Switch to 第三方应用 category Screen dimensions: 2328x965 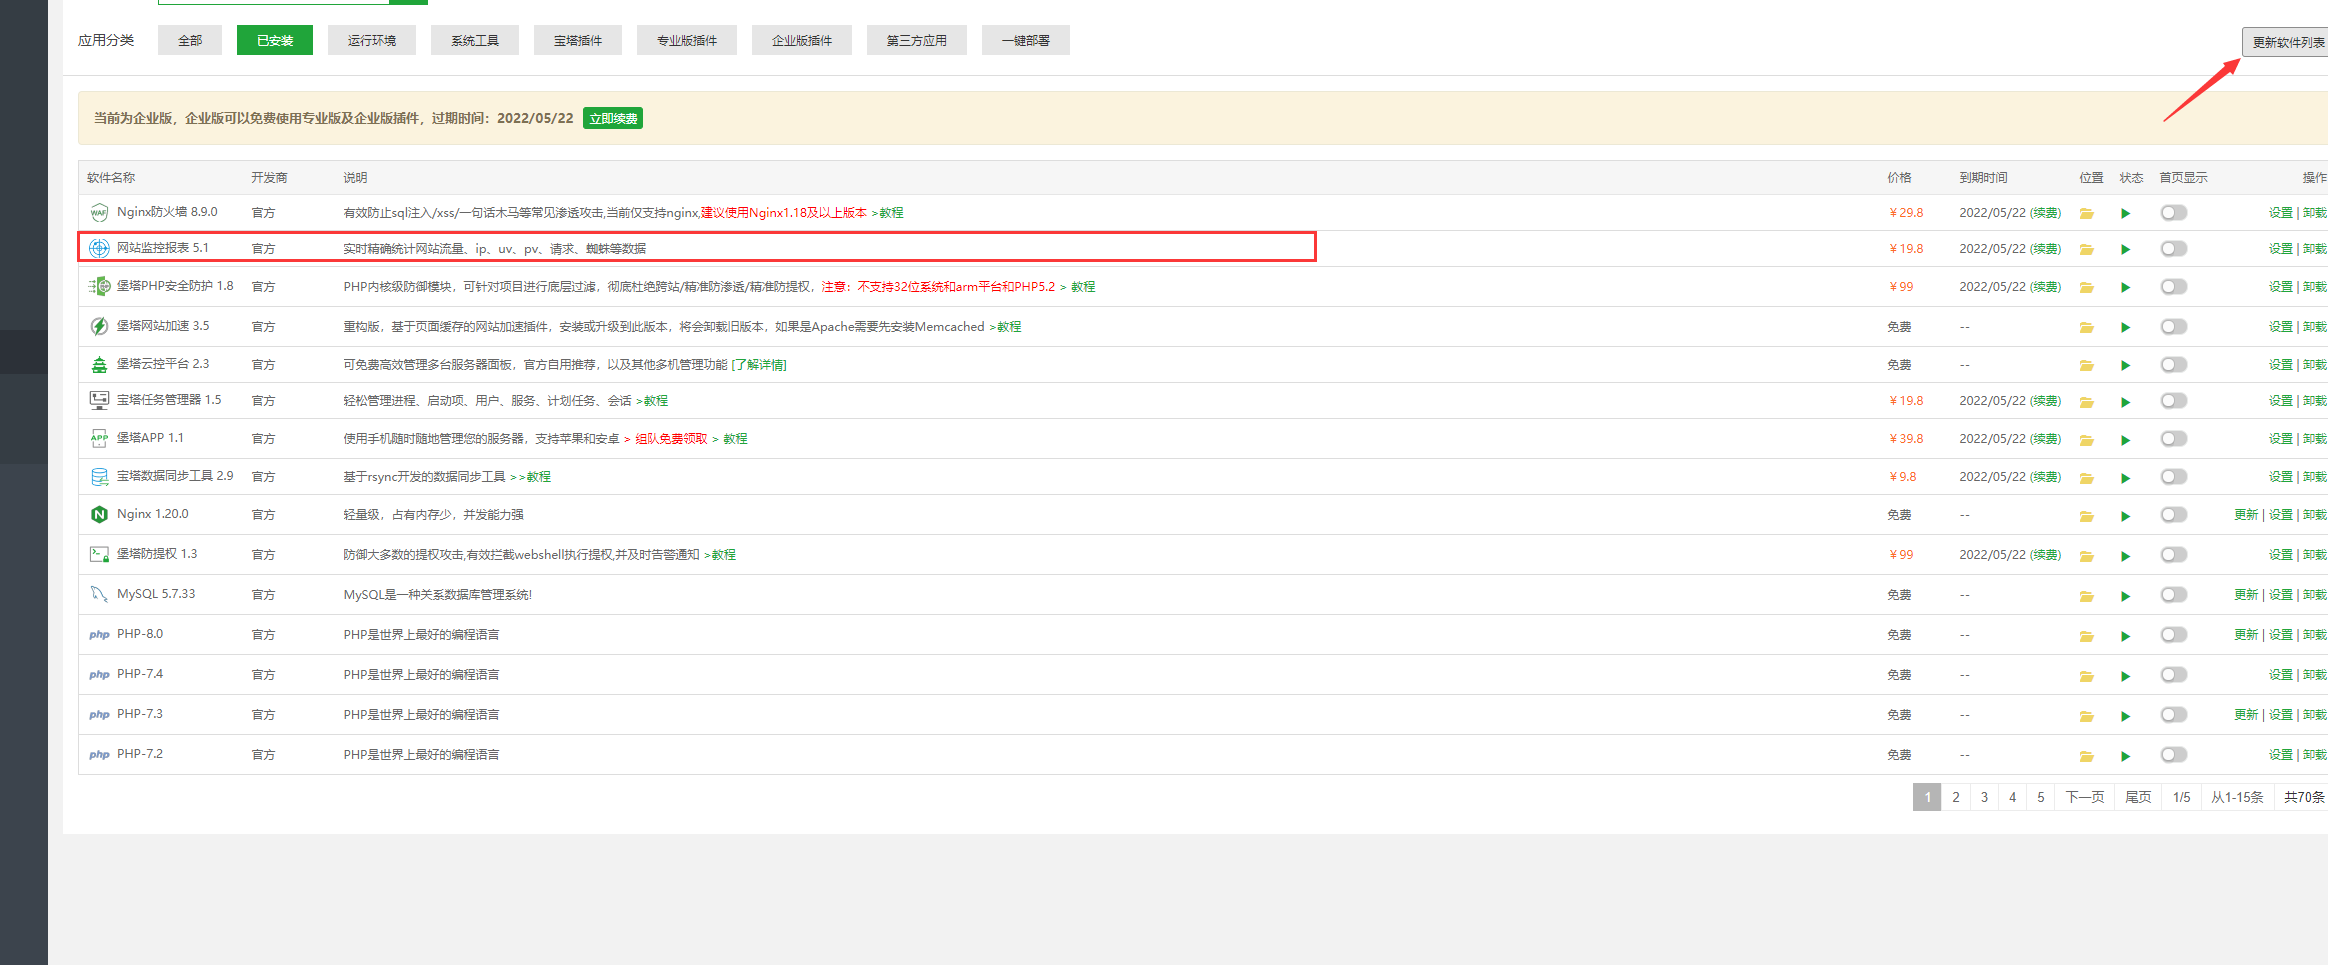click(x=917, y=40)
